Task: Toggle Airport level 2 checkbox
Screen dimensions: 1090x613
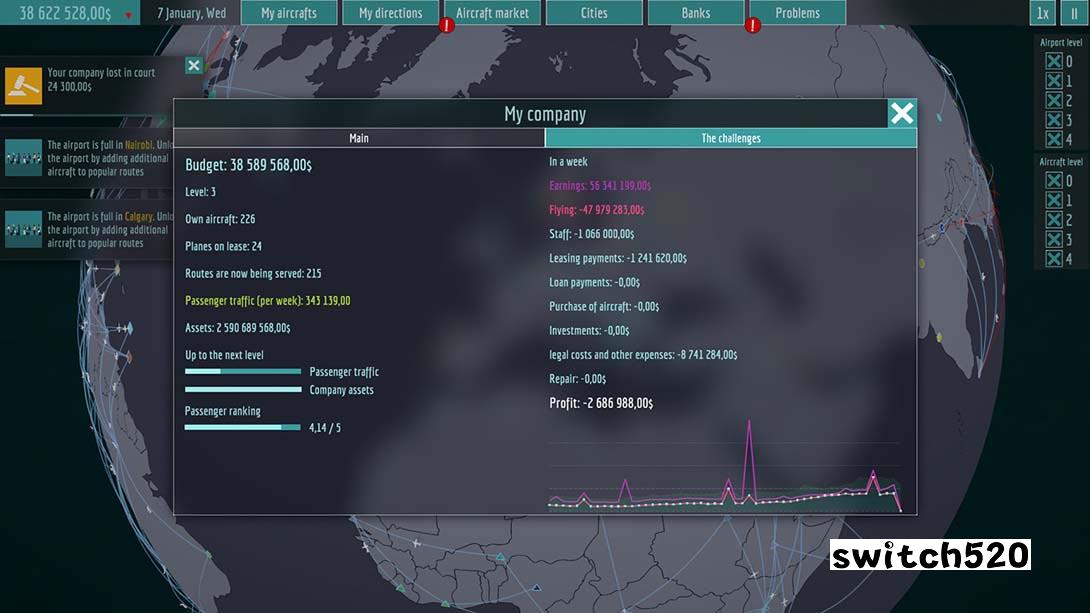Action: (x=1054, y=100)
